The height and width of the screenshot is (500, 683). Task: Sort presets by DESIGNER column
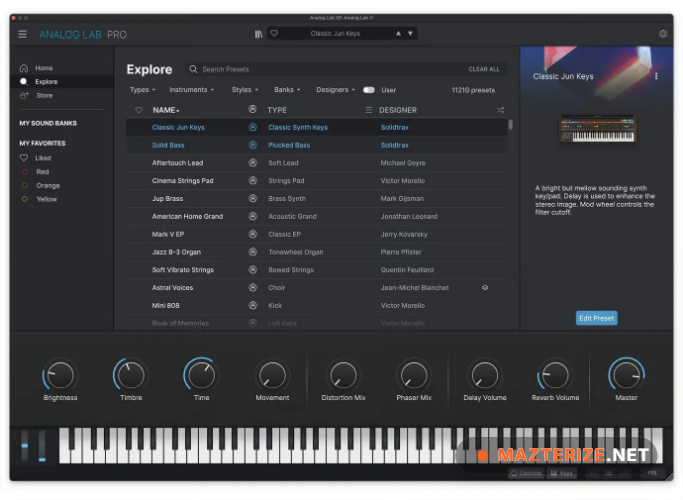[x=398, y=110]
